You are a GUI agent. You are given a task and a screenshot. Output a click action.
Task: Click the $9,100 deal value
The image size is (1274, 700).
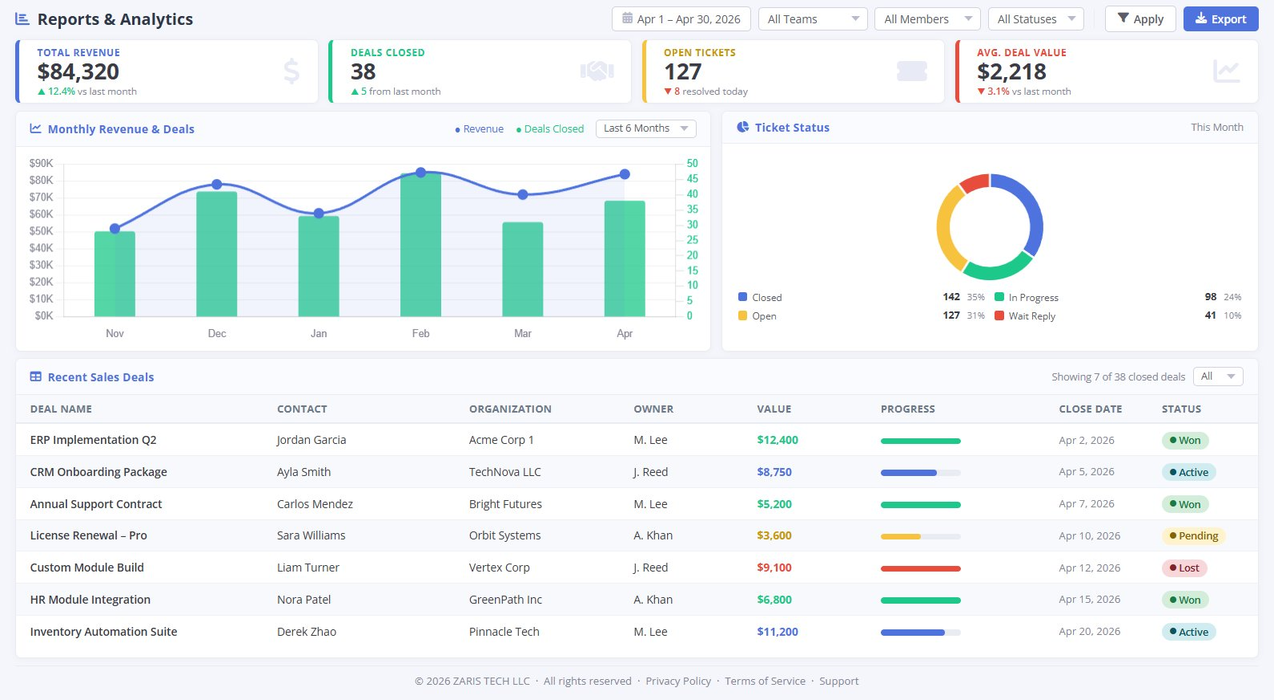(774, 568)
